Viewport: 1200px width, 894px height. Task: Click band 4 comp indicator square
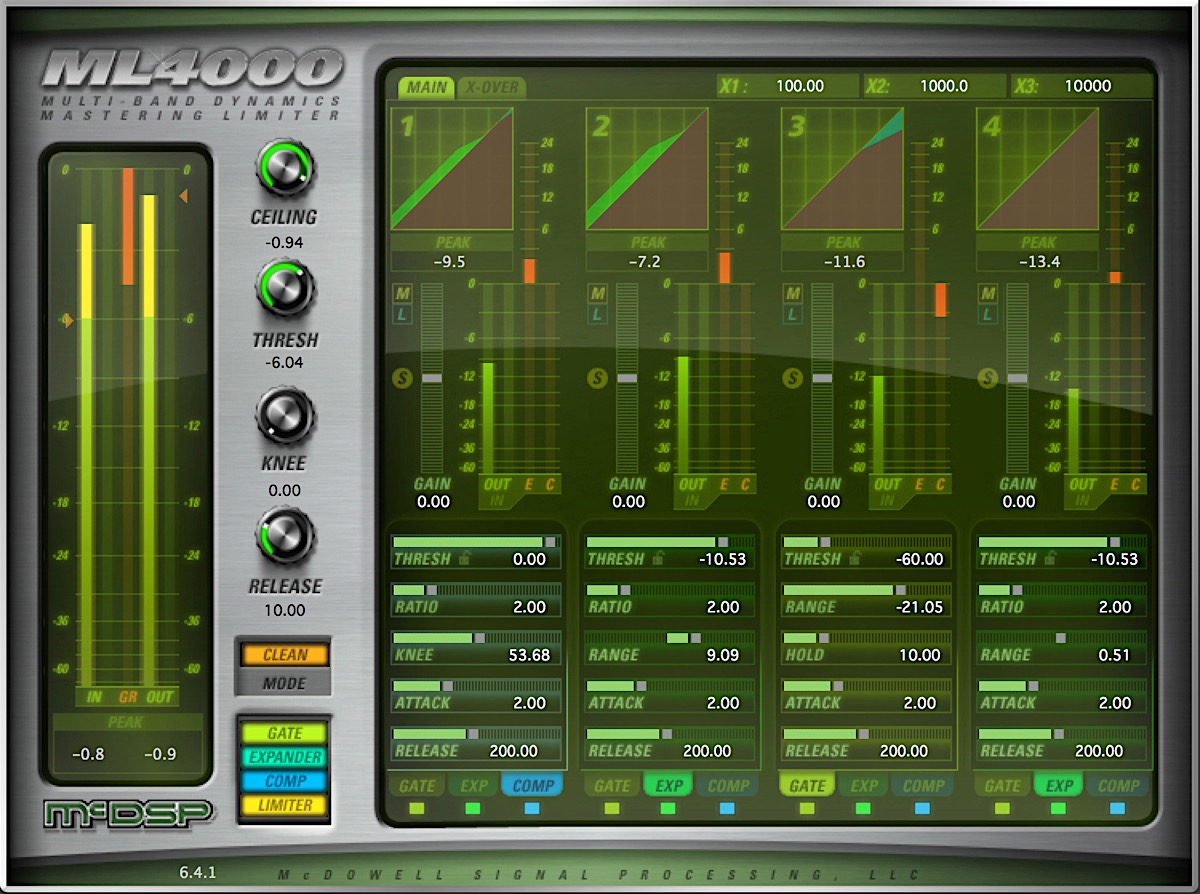[x=1118, y=808]
